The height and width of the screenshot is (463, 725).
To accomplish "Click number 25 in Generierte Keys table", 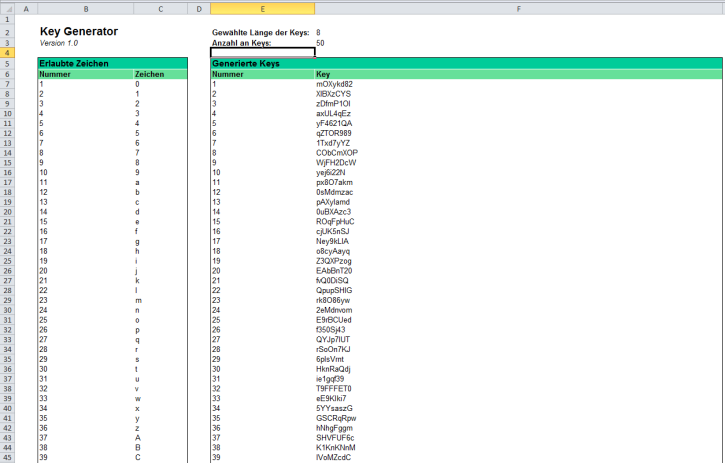I will pos(216,320).
